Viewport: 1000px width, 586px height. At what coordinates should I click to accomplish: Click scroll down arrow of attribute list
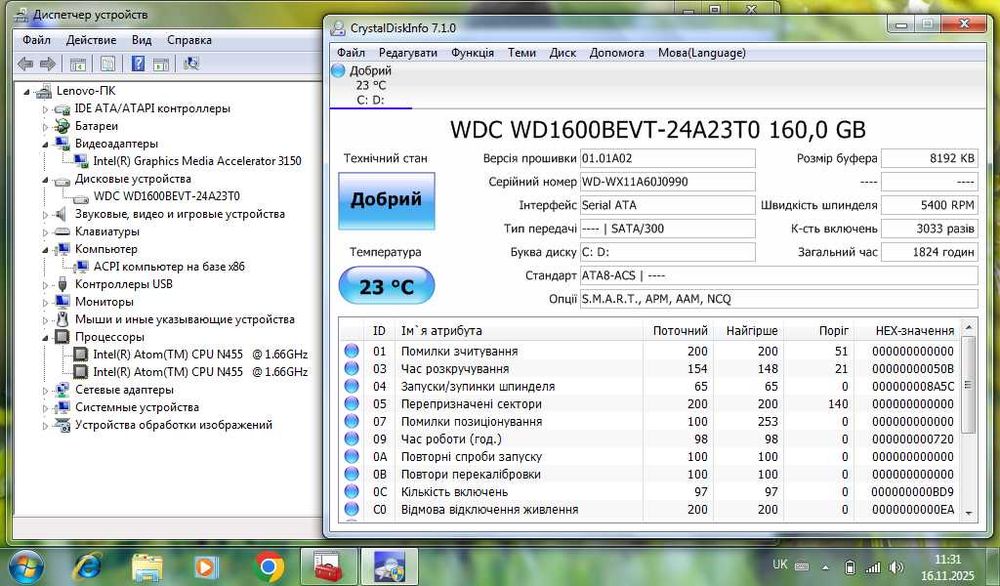click(969, 513)
